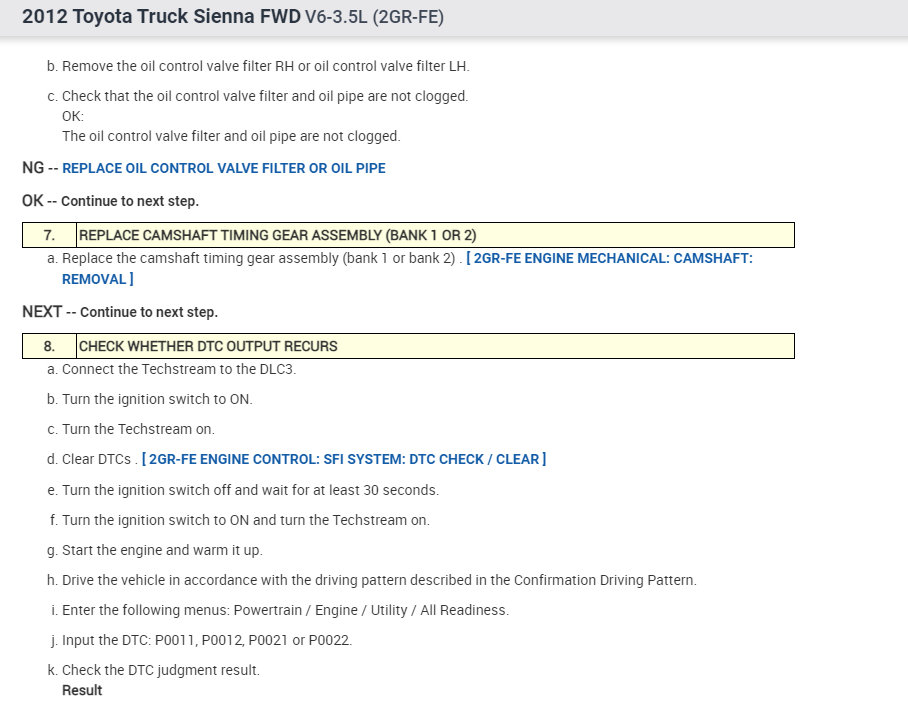The width and height of the screenshot is (908, 701).
Task: Open the Replace Oil Control Valve Filter link
Action: click(223, 168)
